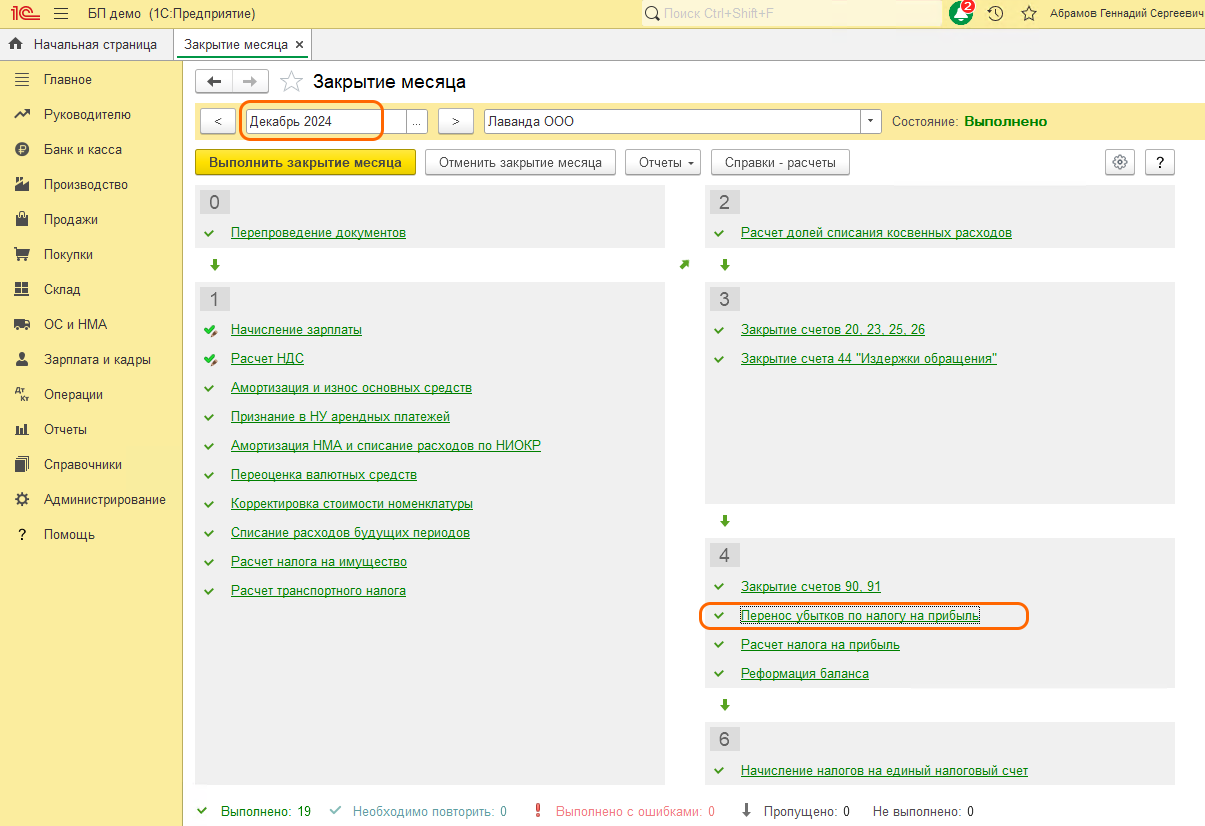The height and width of the screenshot is (826, 1205).
Task: Click Отменить закрытие месяца button
Action: click(520, 162)
